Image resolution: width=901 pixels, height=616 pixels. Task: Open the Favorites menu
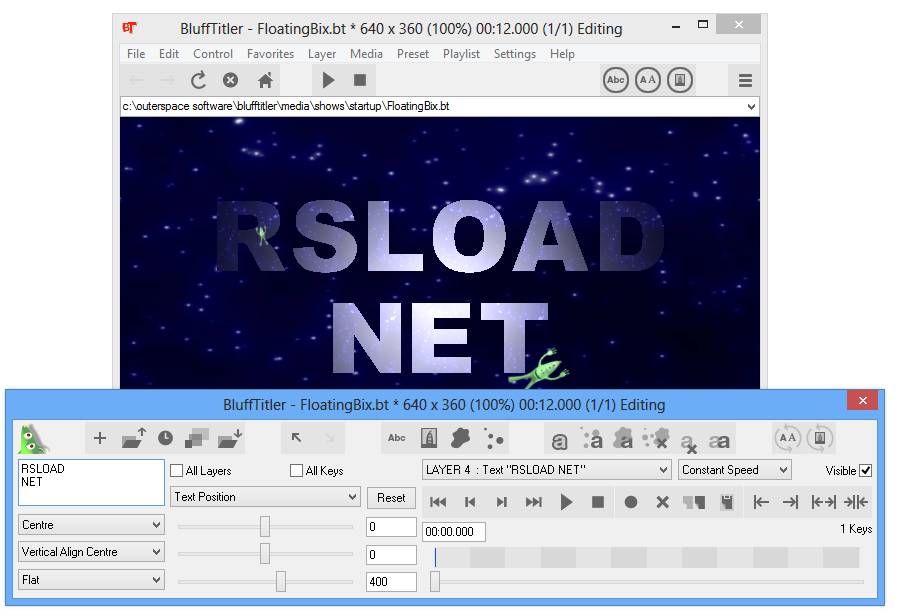270,54
